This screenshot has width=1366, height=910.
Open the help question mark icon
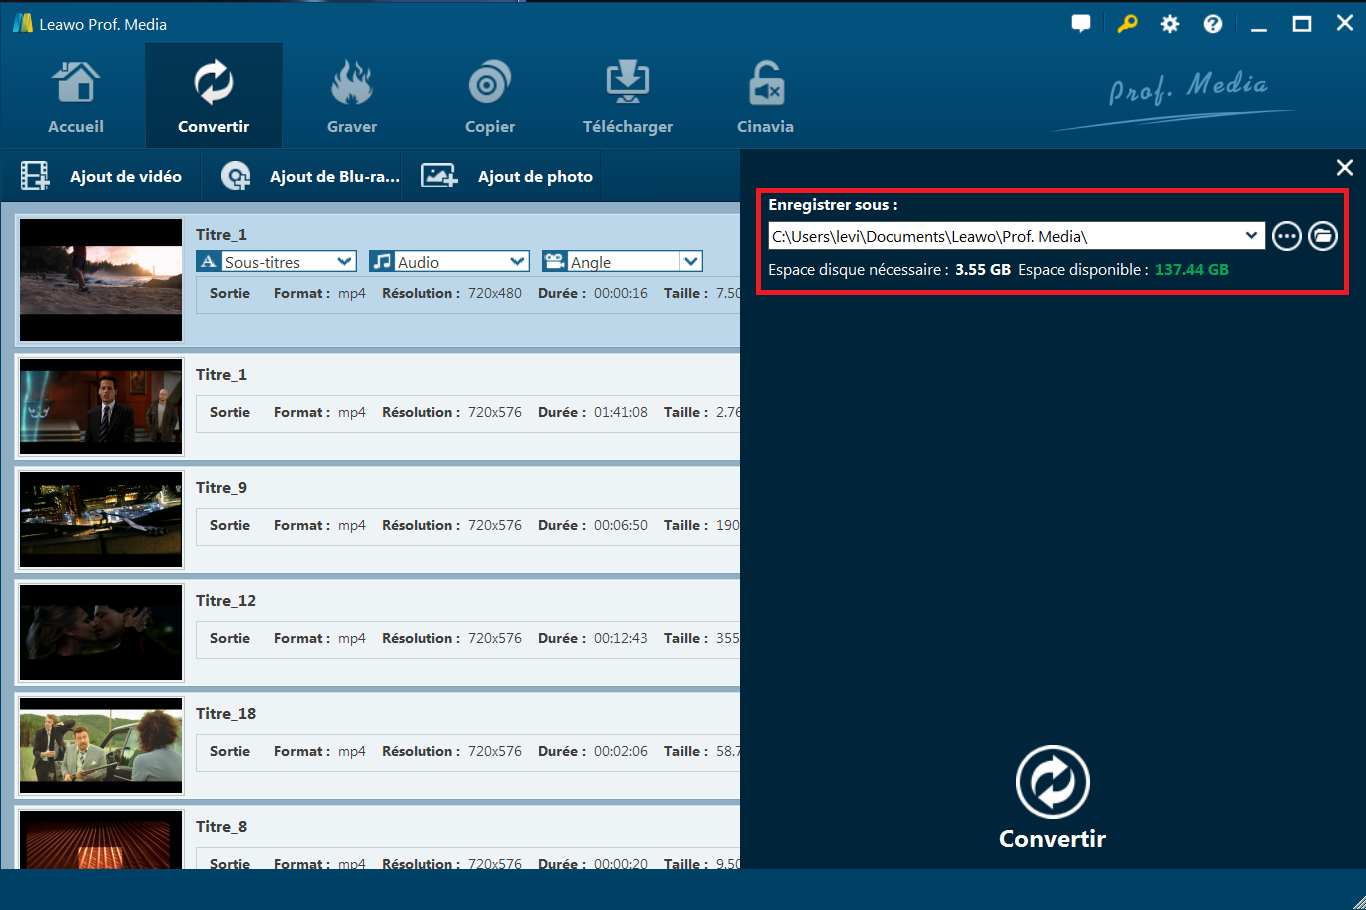[1213, 24]
